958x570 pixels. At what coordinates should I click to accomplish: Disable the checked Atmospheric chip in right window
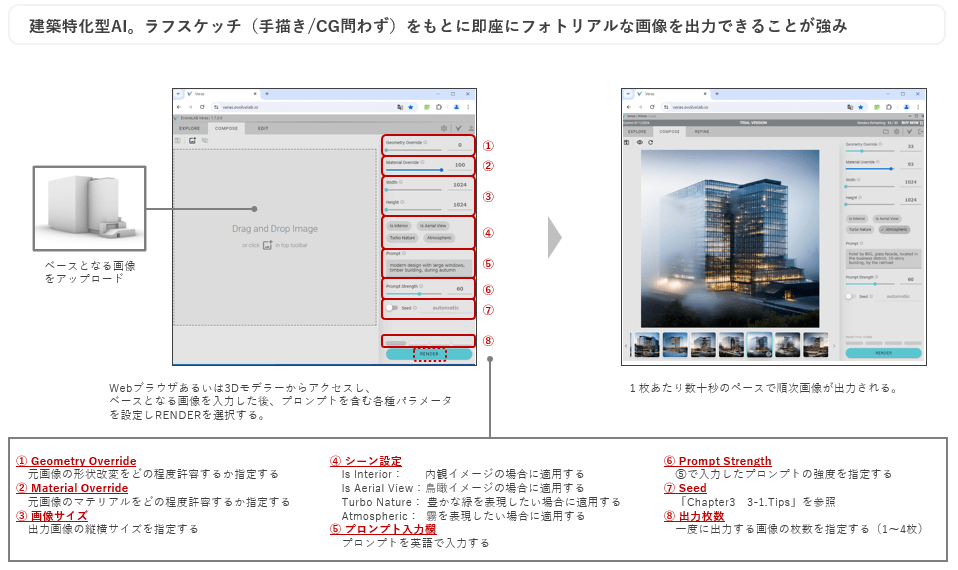pos(893,228)
